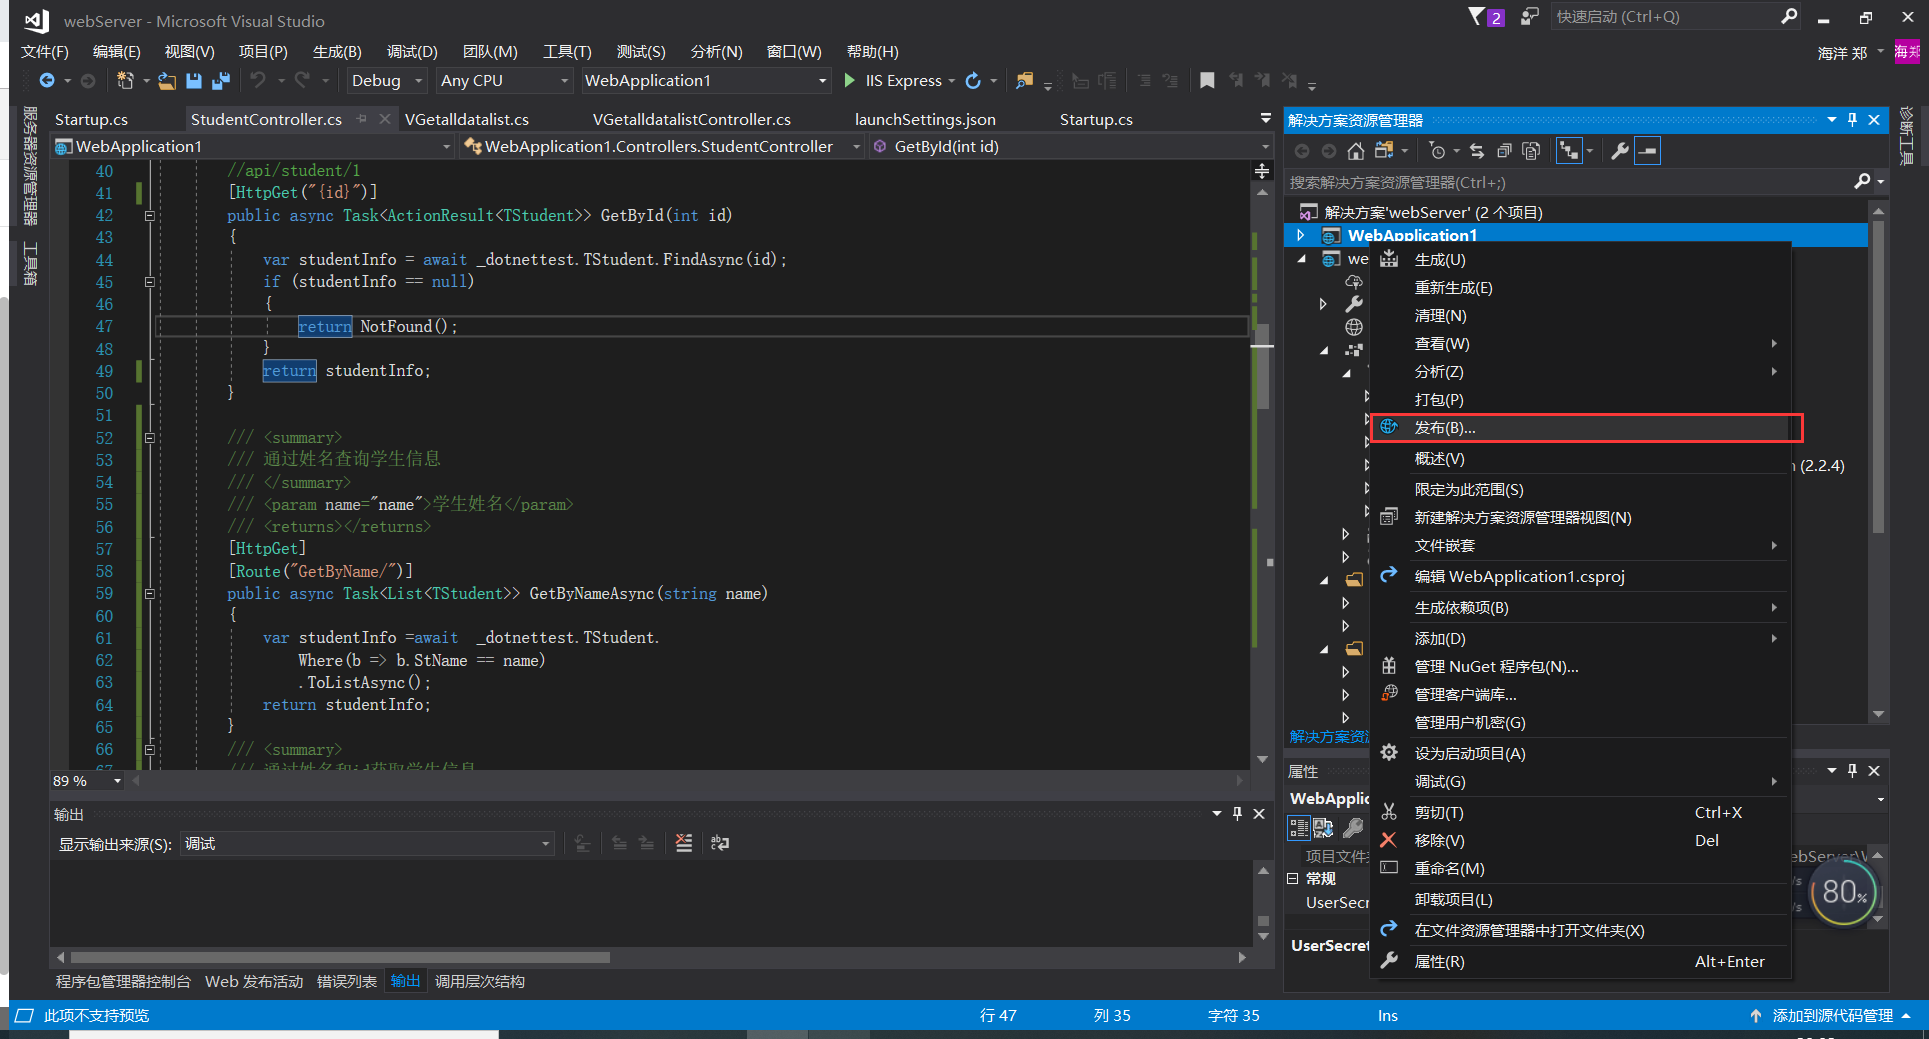This screenshot has width=1929, height=1039.
Task: Click the feedback icon next to notifications
Action: click(x=1529, y=16)
